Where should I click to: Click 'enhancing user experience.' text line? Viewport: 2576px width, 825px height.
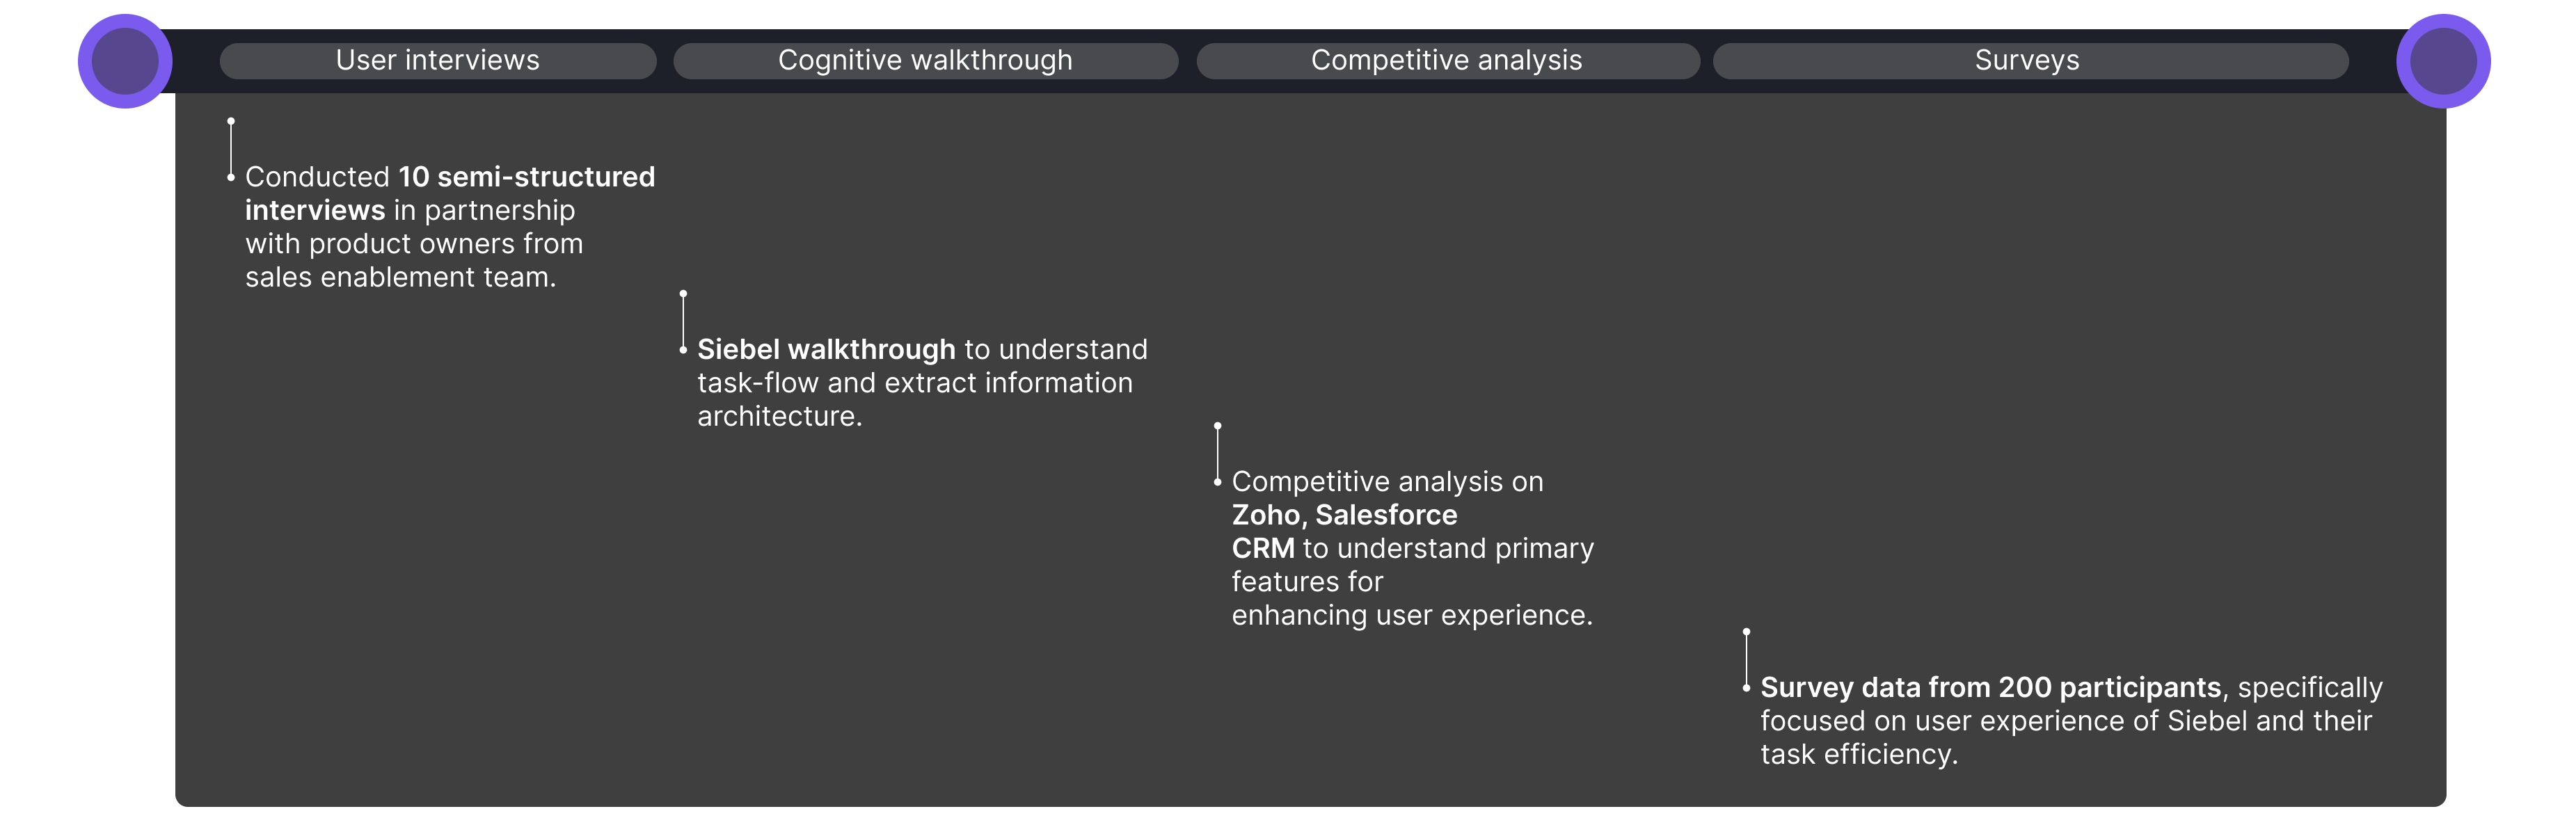(x=1411, y=615)
